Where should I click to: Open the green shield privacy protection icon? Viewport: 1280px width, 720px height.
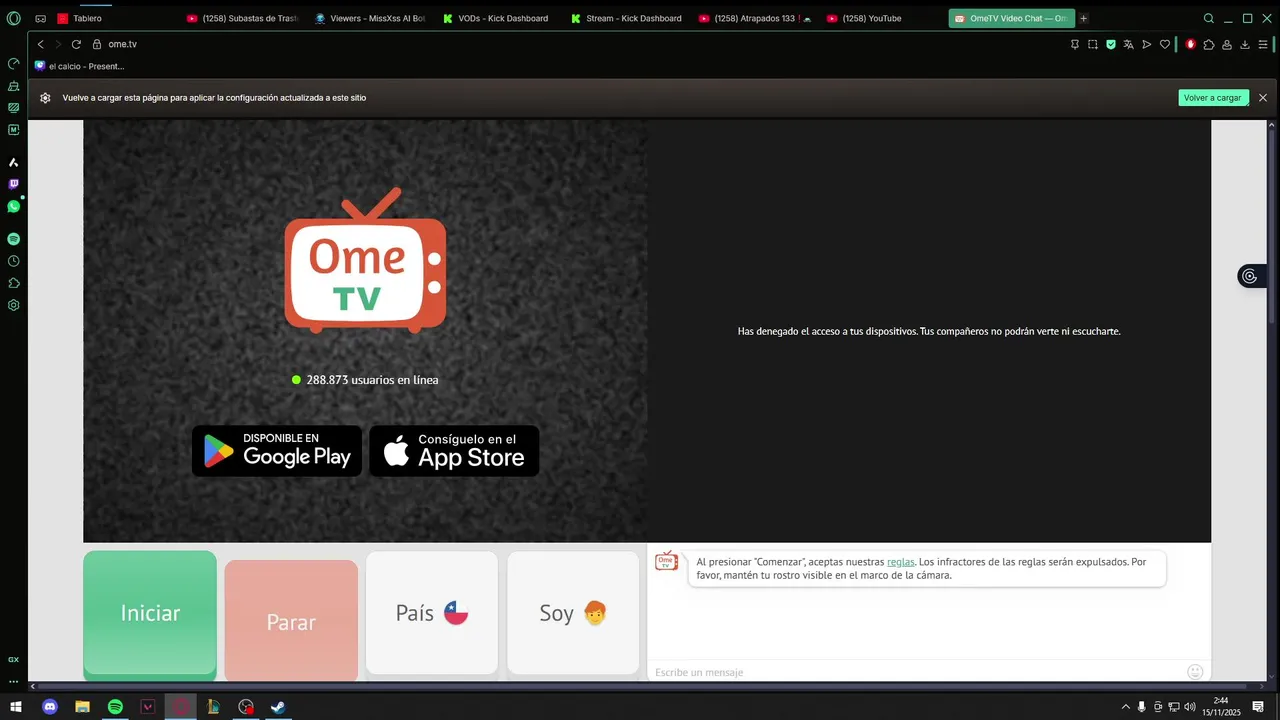click(1111, 44)
